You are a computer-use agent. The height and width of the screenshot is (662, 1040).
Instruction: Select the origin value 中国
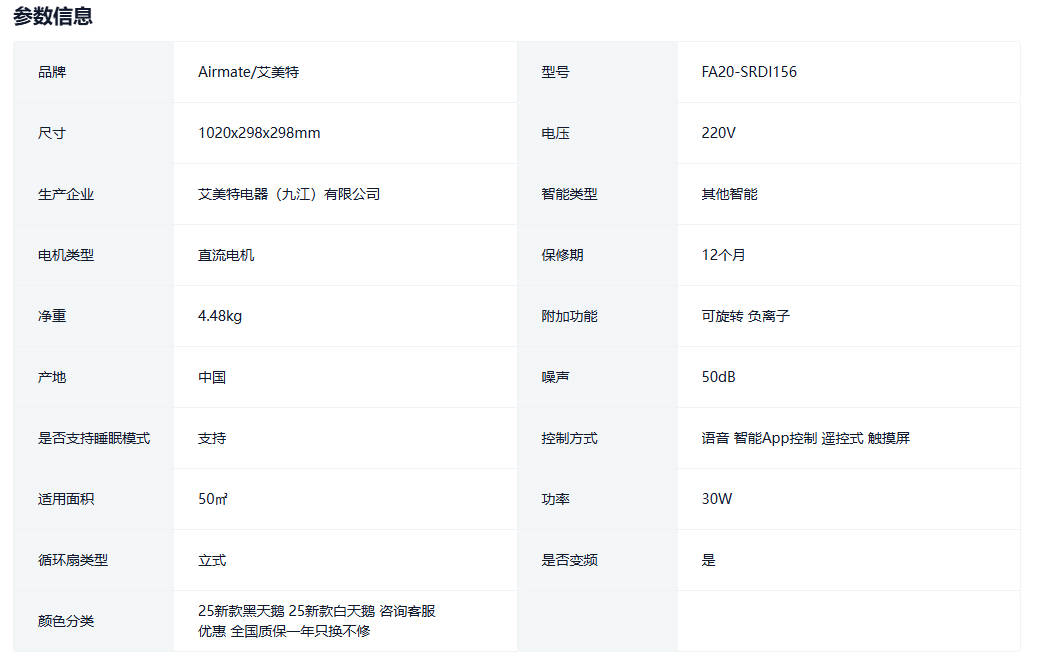click(212, 377)
